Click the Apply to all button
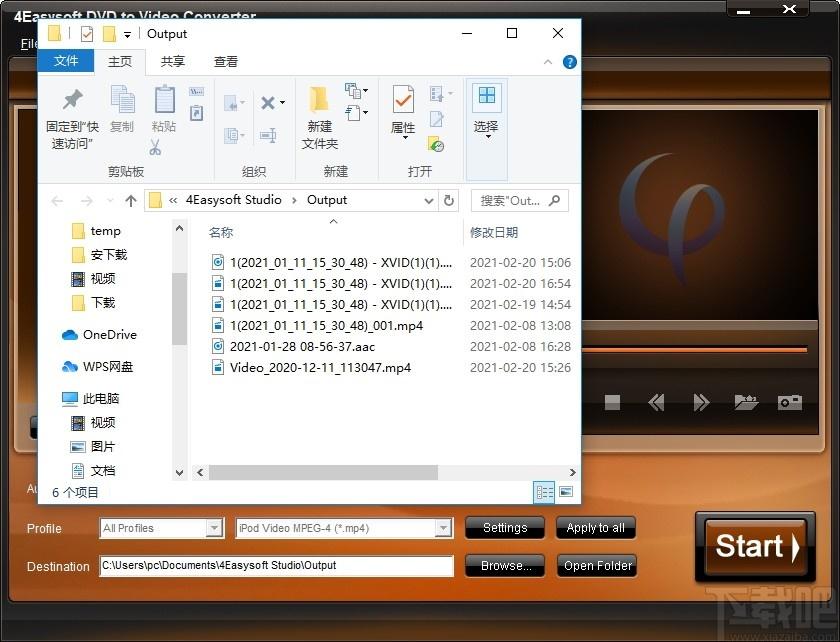Viewport: 840px width, 642px height. point(596,528)
